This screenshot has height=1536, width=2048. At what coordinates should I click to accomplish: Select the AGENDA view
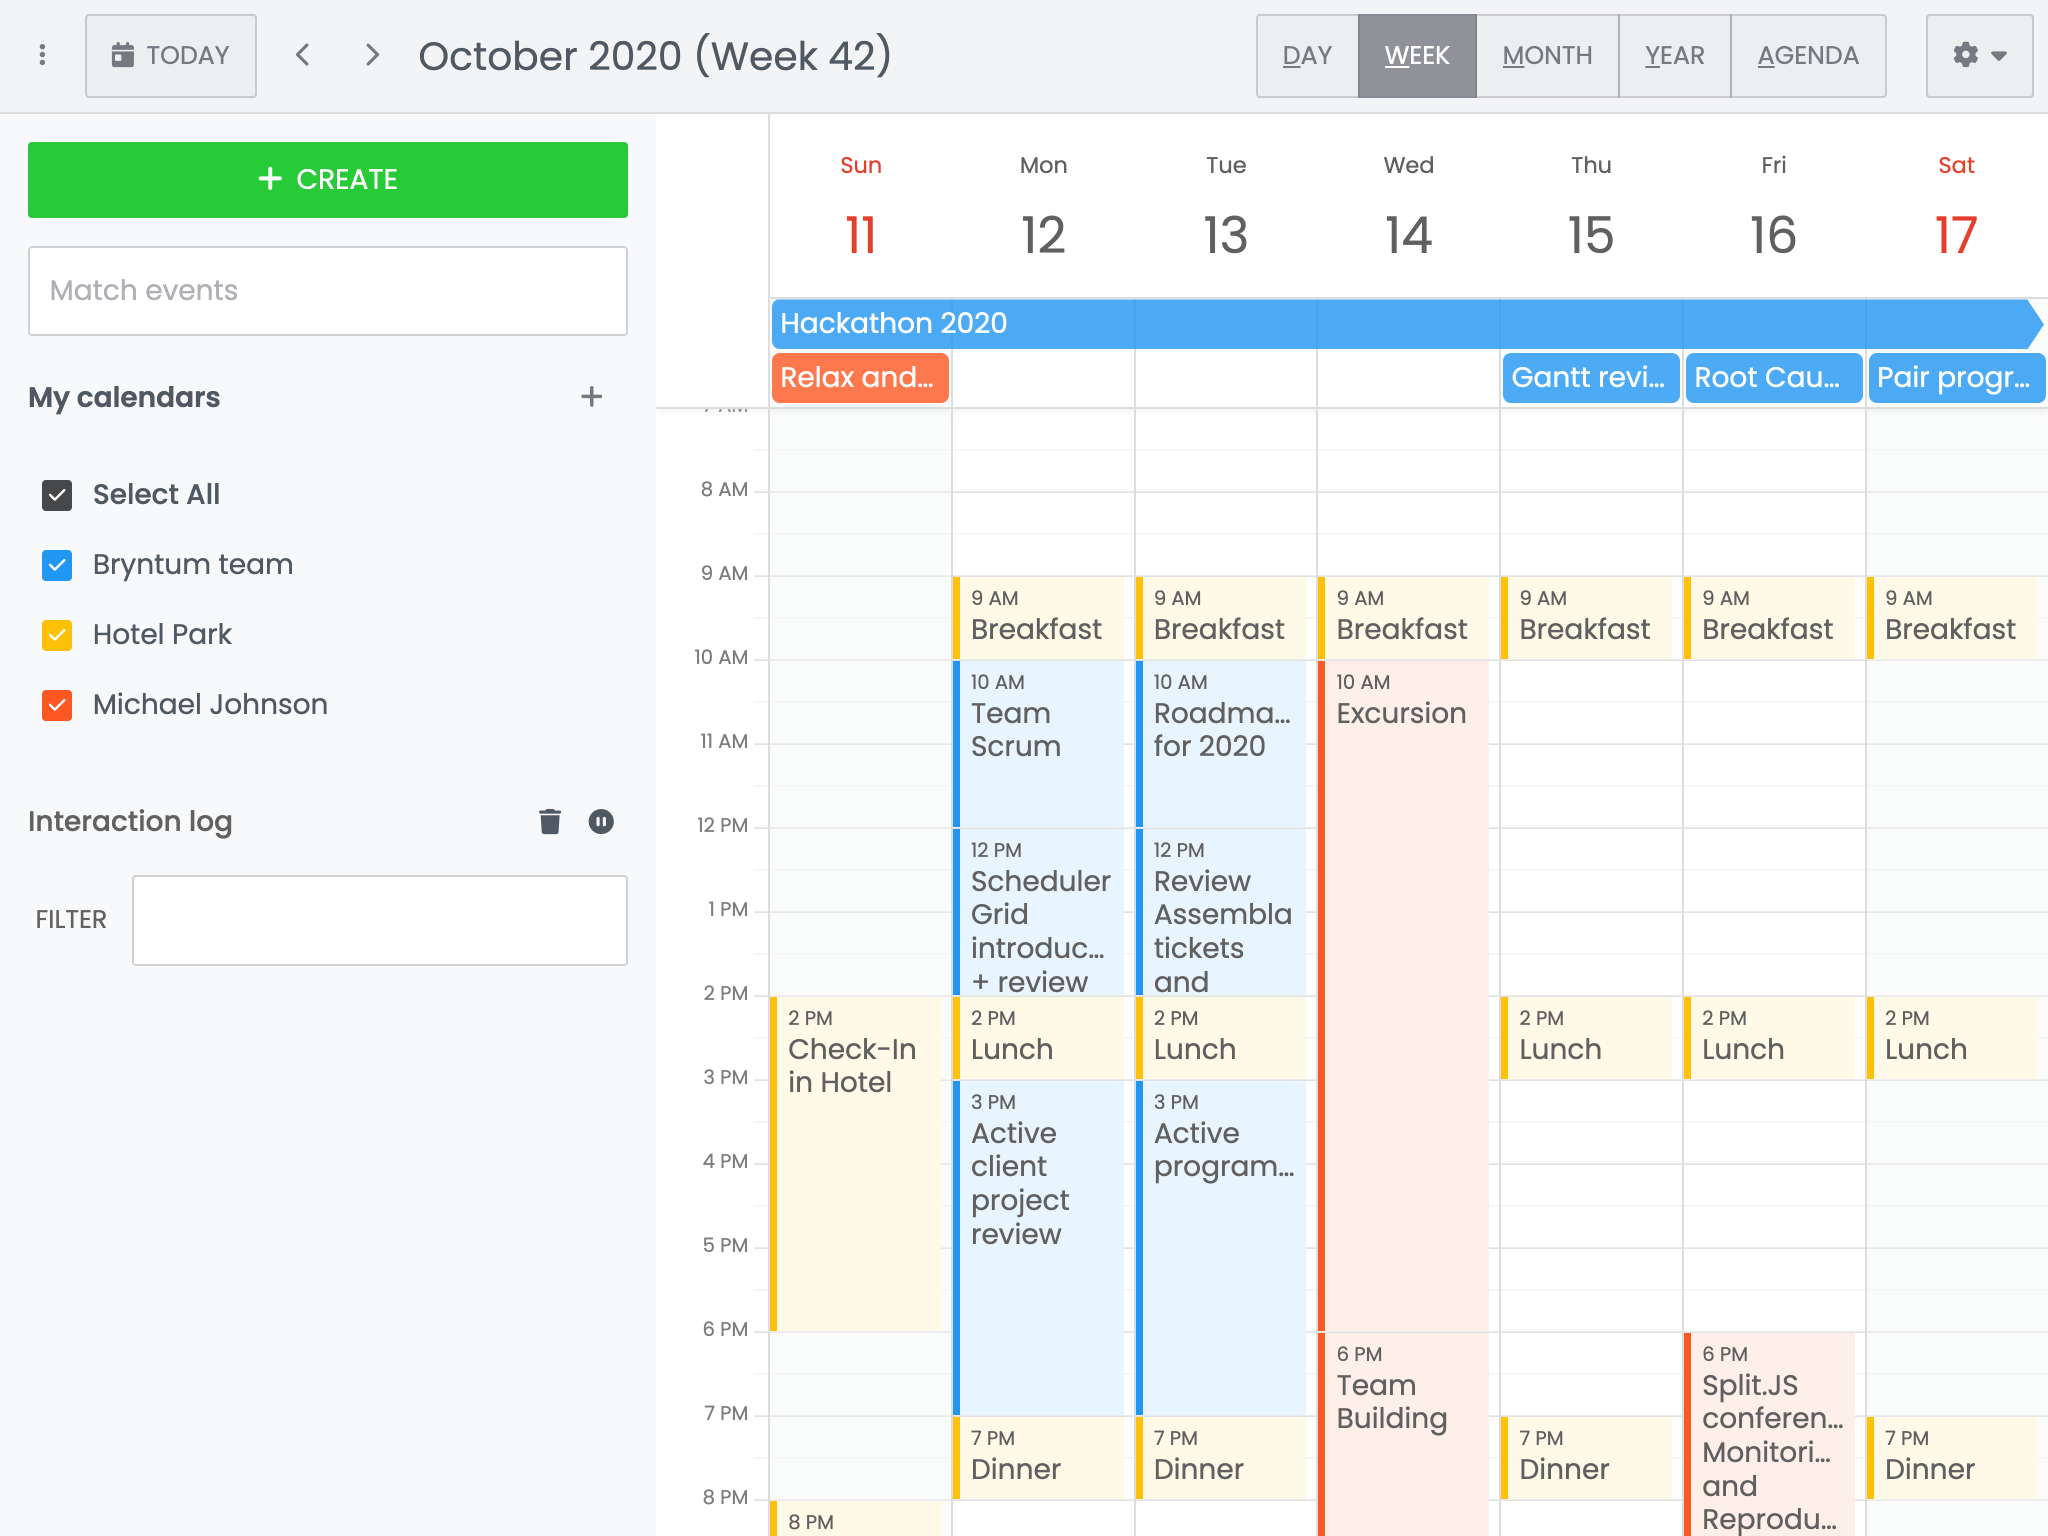tap(1809, 55)
